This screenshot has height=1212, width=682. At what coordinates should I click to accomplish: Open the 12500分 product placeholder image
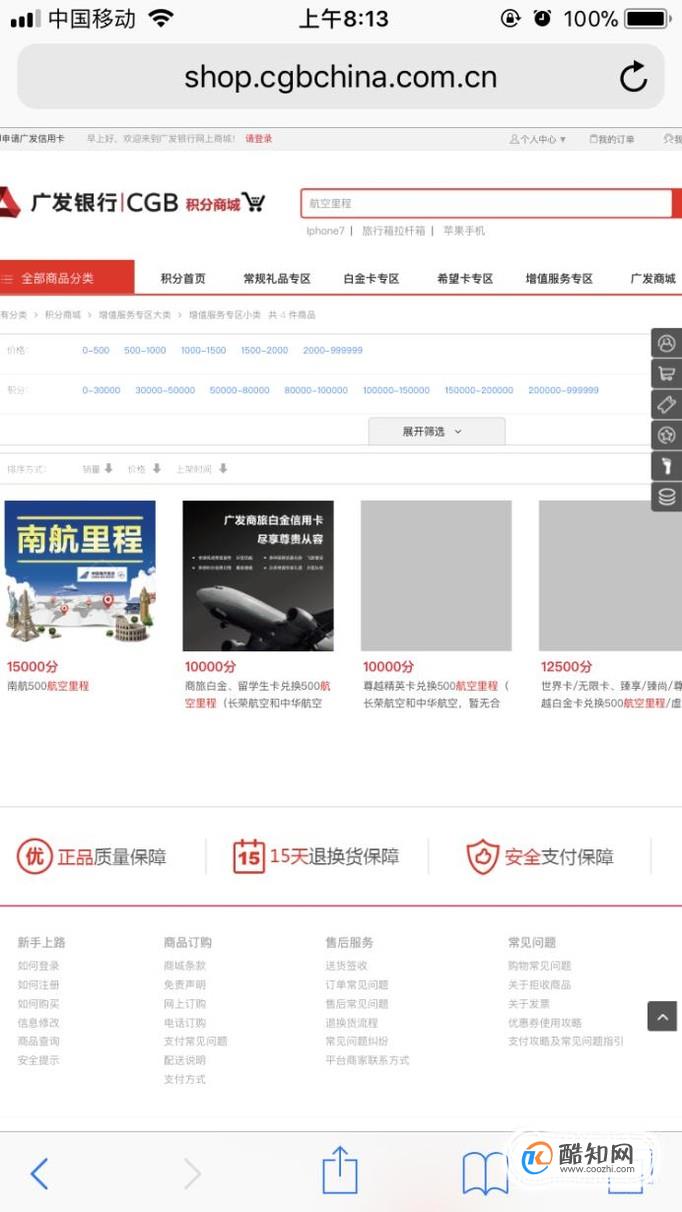pyautogui.click(x=610, y=576)
